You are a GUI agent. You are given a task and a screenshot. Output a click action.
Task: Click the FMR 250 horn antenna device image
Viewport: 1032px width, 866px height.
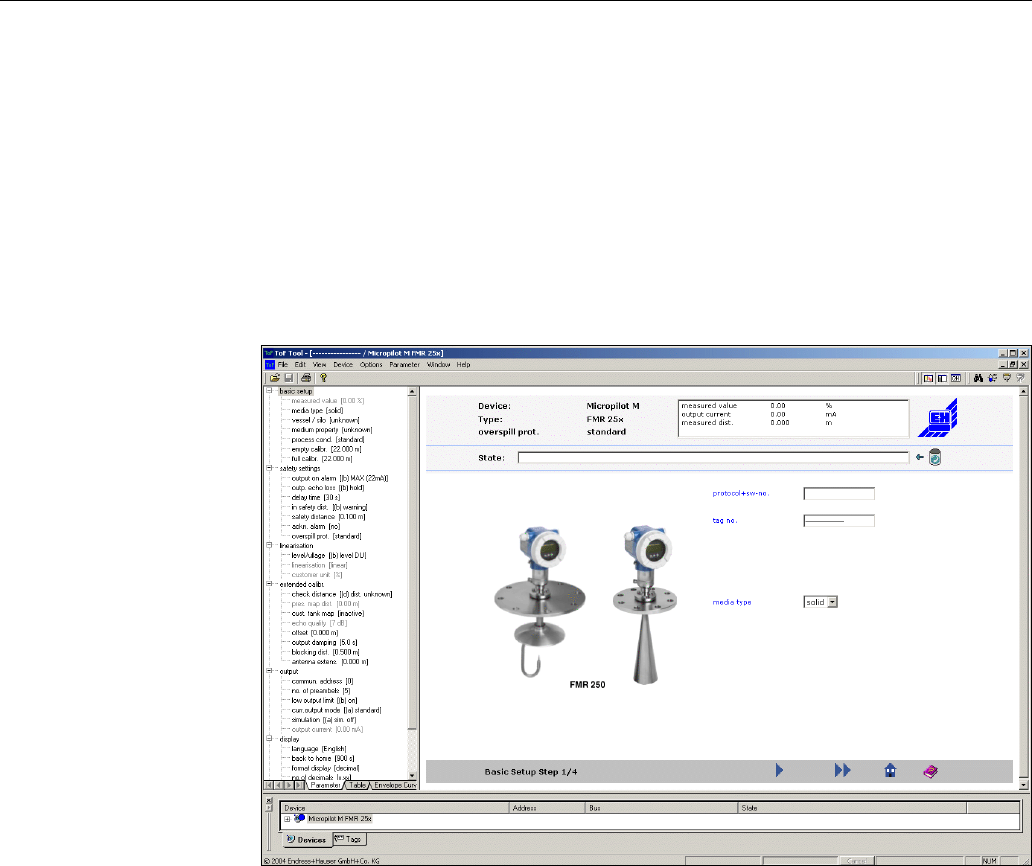point(643,604)
